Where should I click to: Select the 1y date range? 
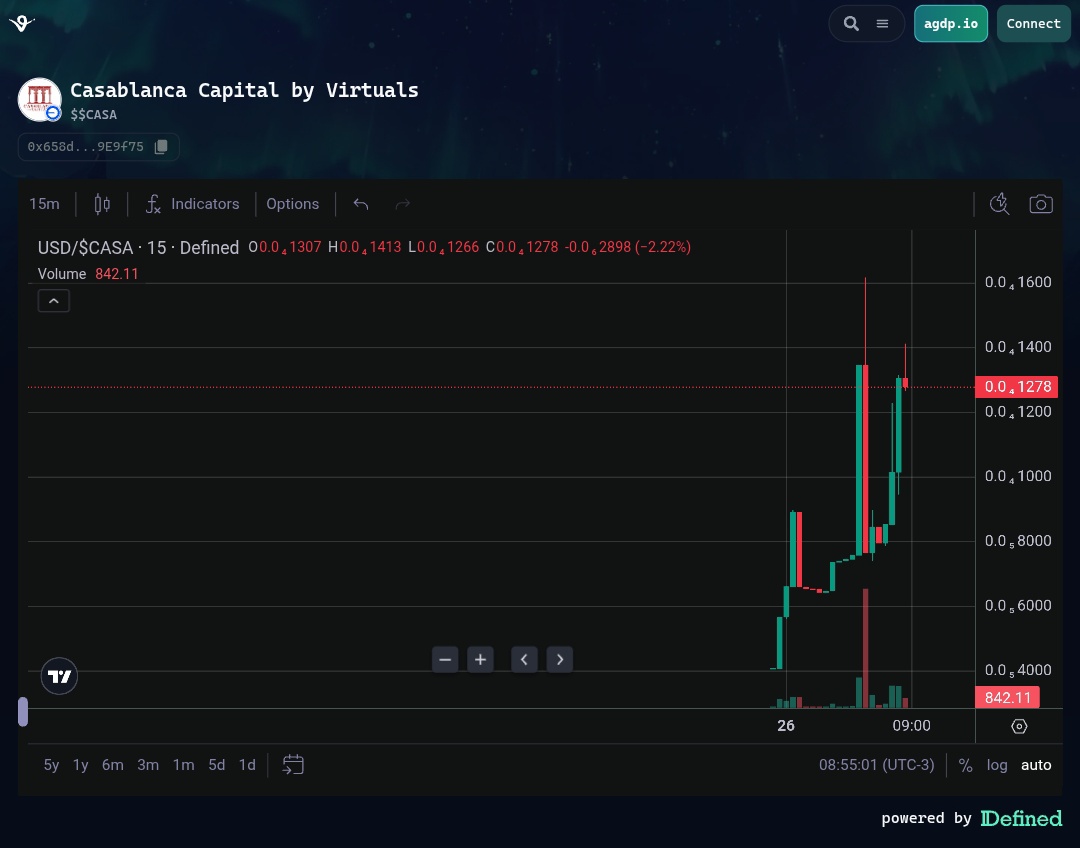click(81, 765)
